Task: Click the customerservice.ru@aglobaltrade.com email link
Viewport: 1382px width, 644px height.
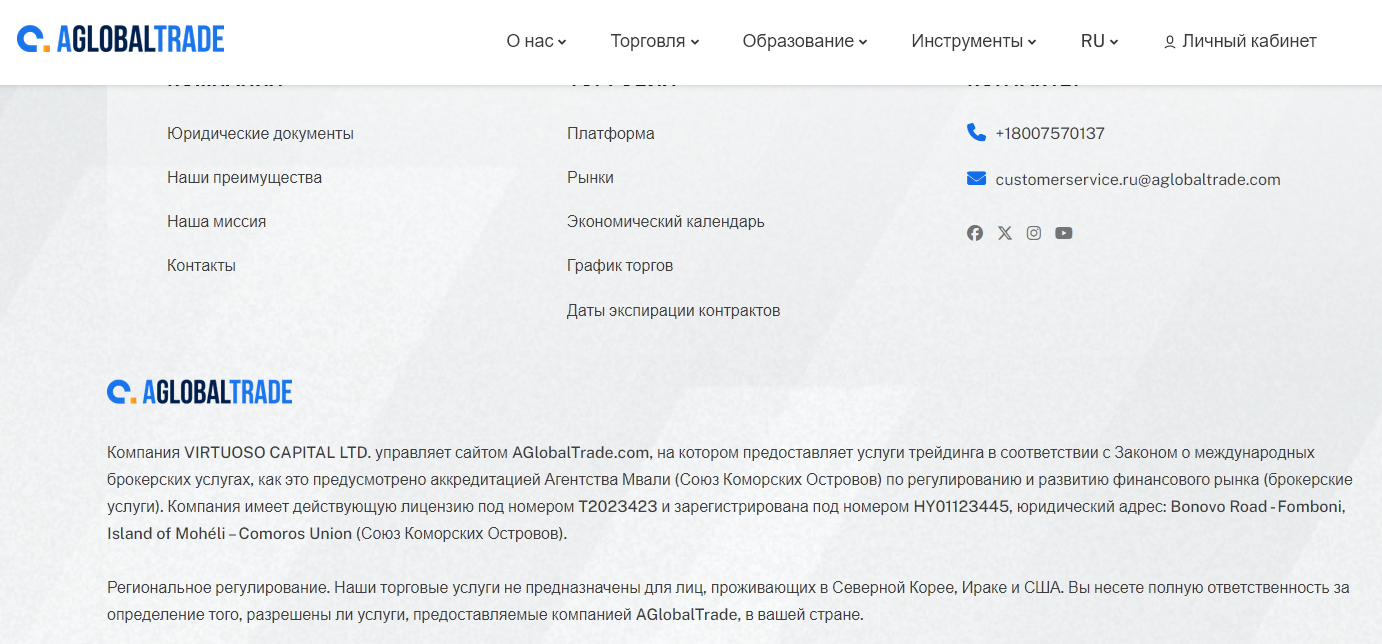Action: point(1138,178)
